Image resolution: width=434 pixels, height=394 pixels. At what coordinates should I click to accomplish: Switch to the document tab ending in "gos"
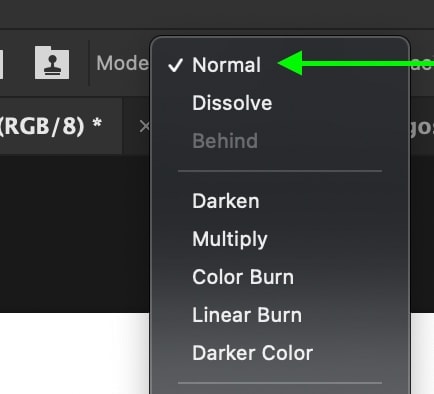point(422,127)
